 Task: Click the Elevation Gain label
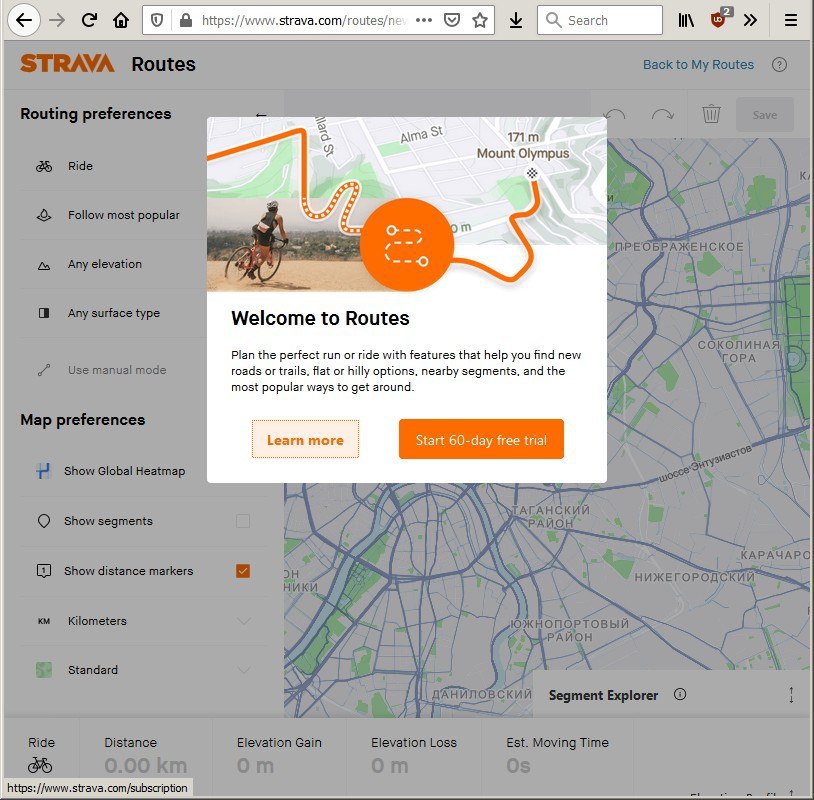click(x=279, y=742)
